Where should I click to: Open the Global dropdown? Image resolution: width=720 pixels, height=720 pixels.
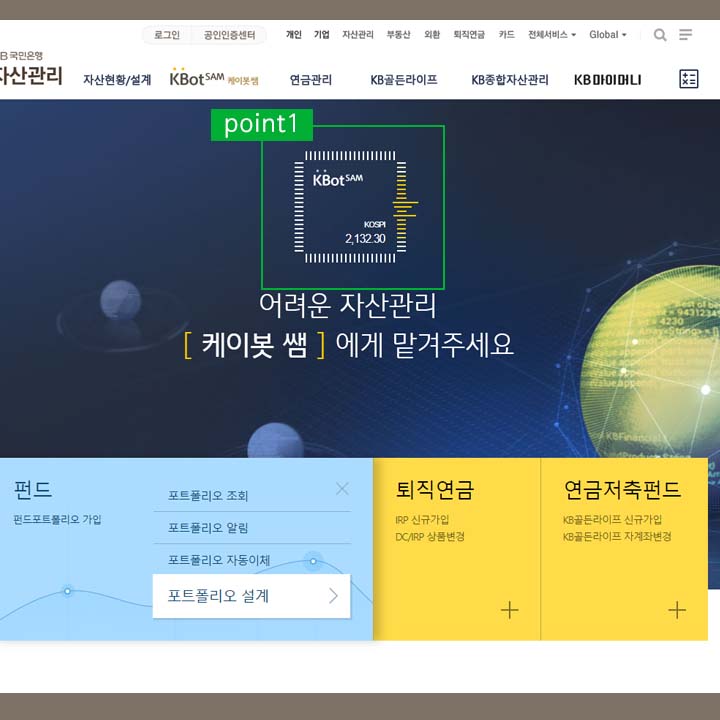[608, 35]
